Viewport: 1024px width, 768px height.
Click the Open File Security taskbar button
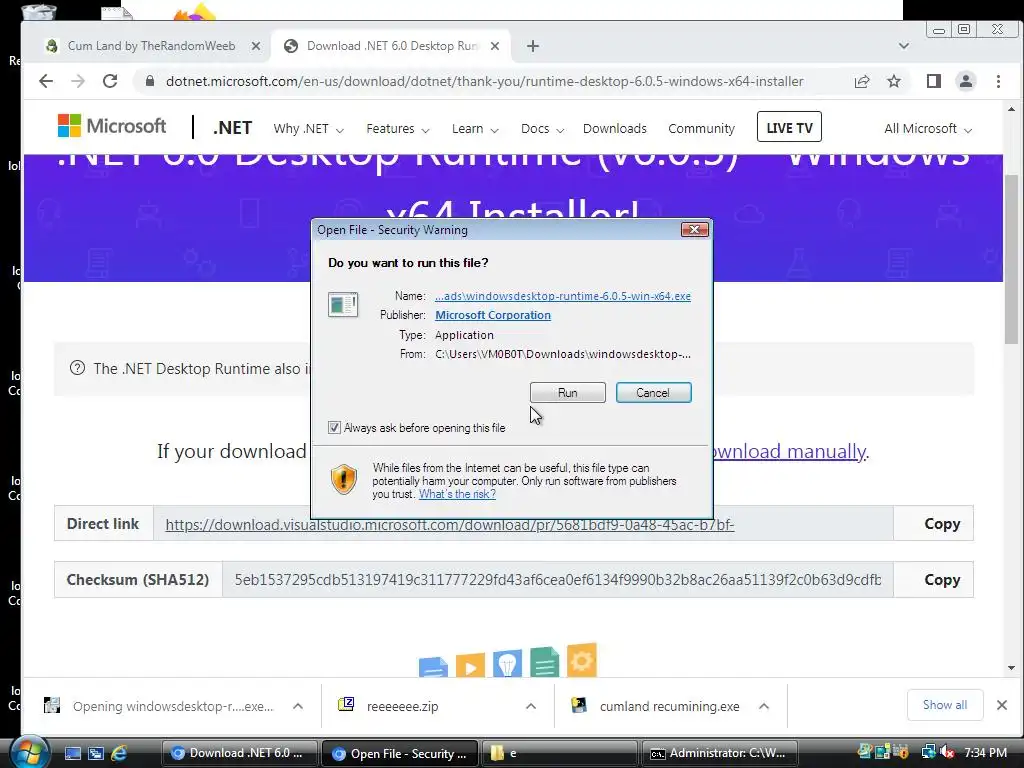click(400, 753)
